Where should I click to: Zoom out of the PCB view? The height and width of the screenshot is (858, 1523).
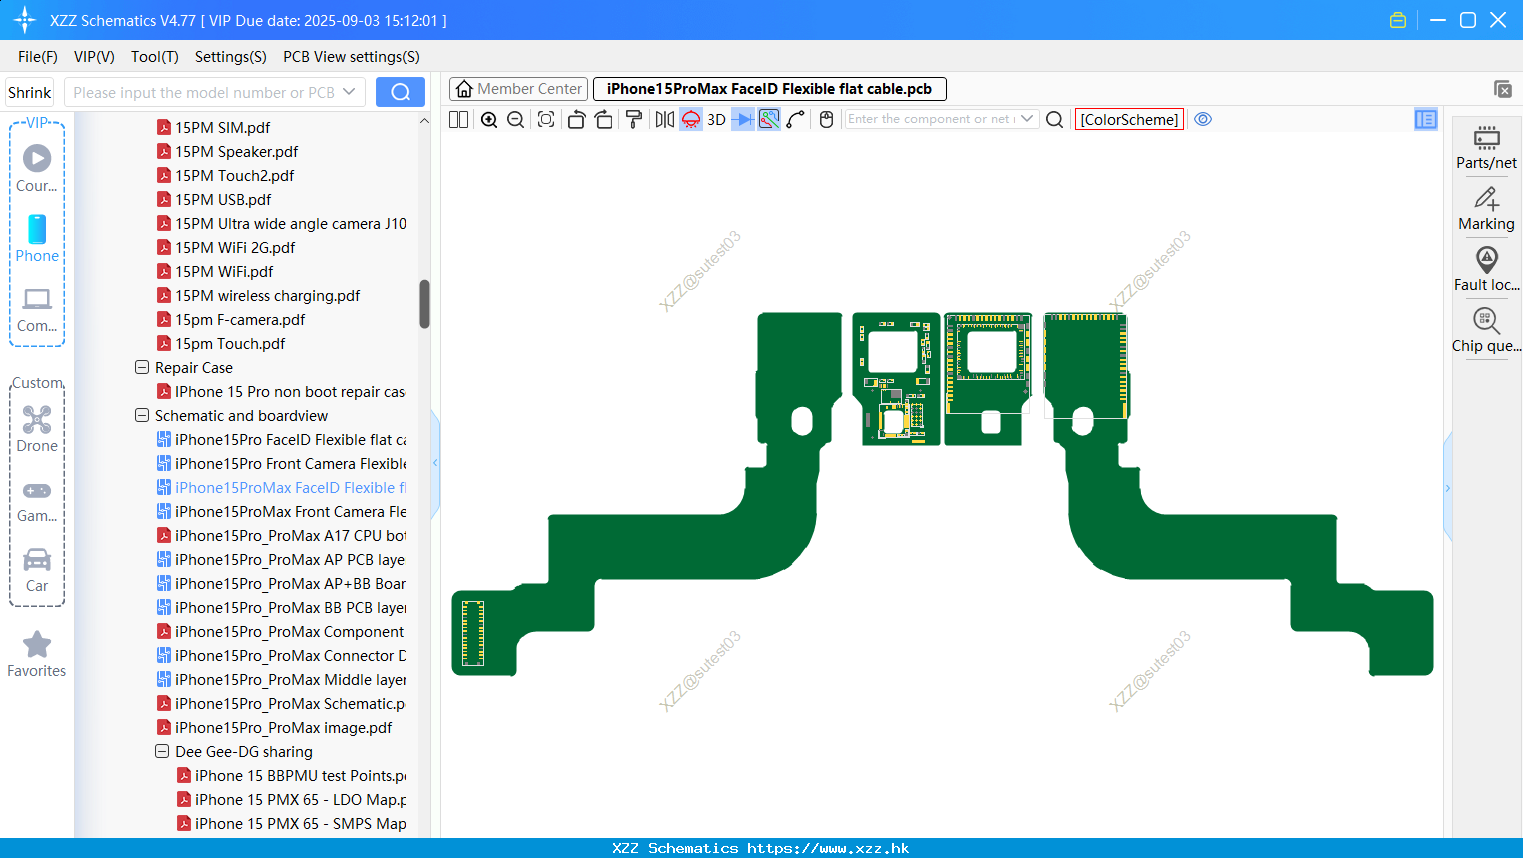516,120
